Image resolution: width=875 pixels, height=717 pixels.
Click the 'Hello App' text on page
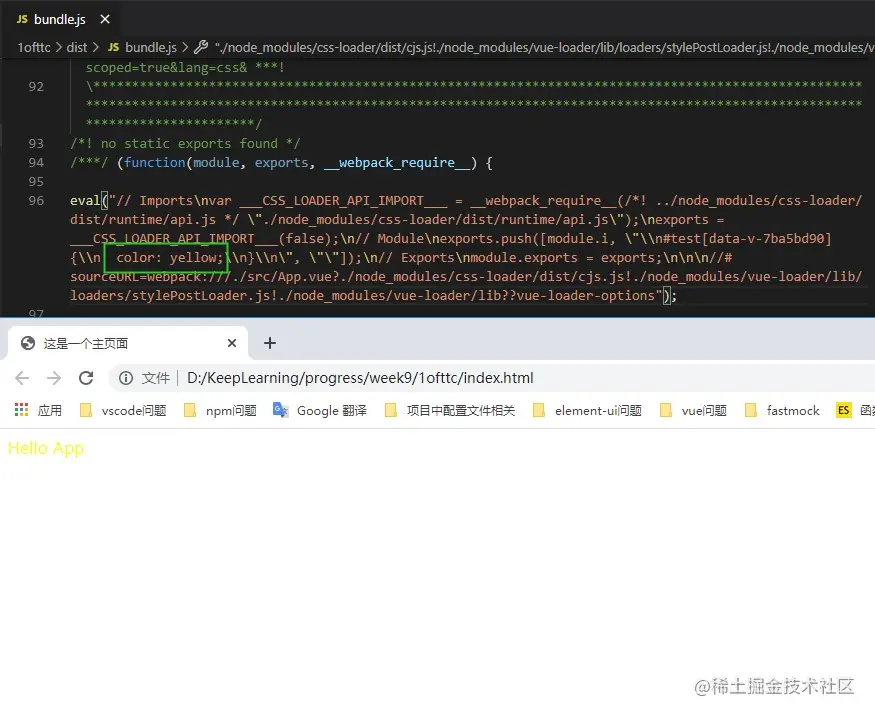[x=46, y=448]
